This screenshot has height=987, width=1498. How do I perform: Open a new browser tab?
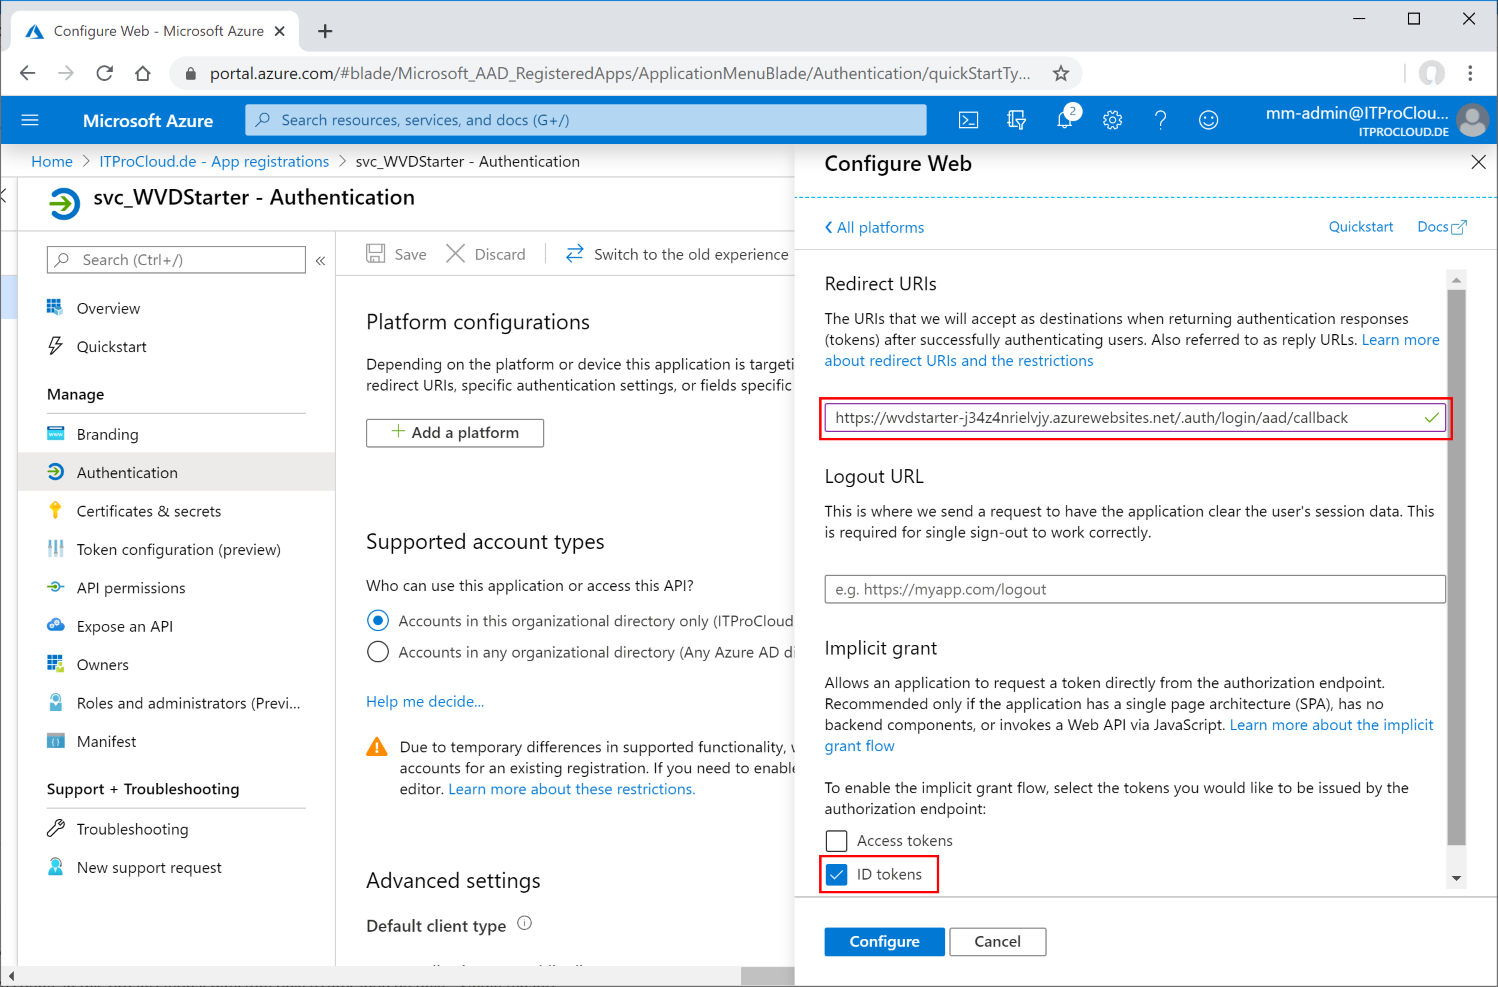coord(325,31)
